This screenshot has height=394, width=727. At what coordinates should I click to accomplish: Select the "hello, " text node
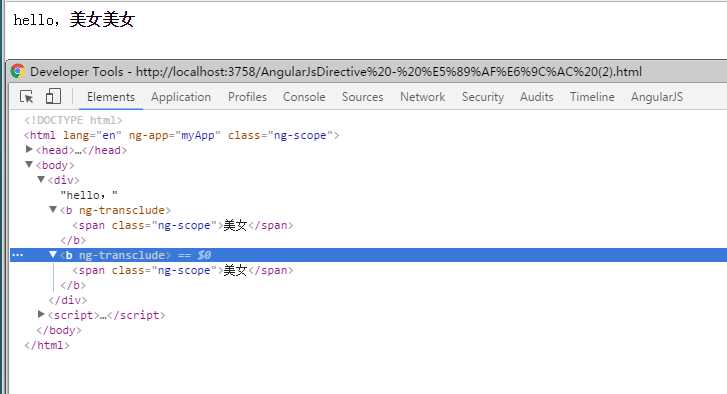[x=89, y=195]
